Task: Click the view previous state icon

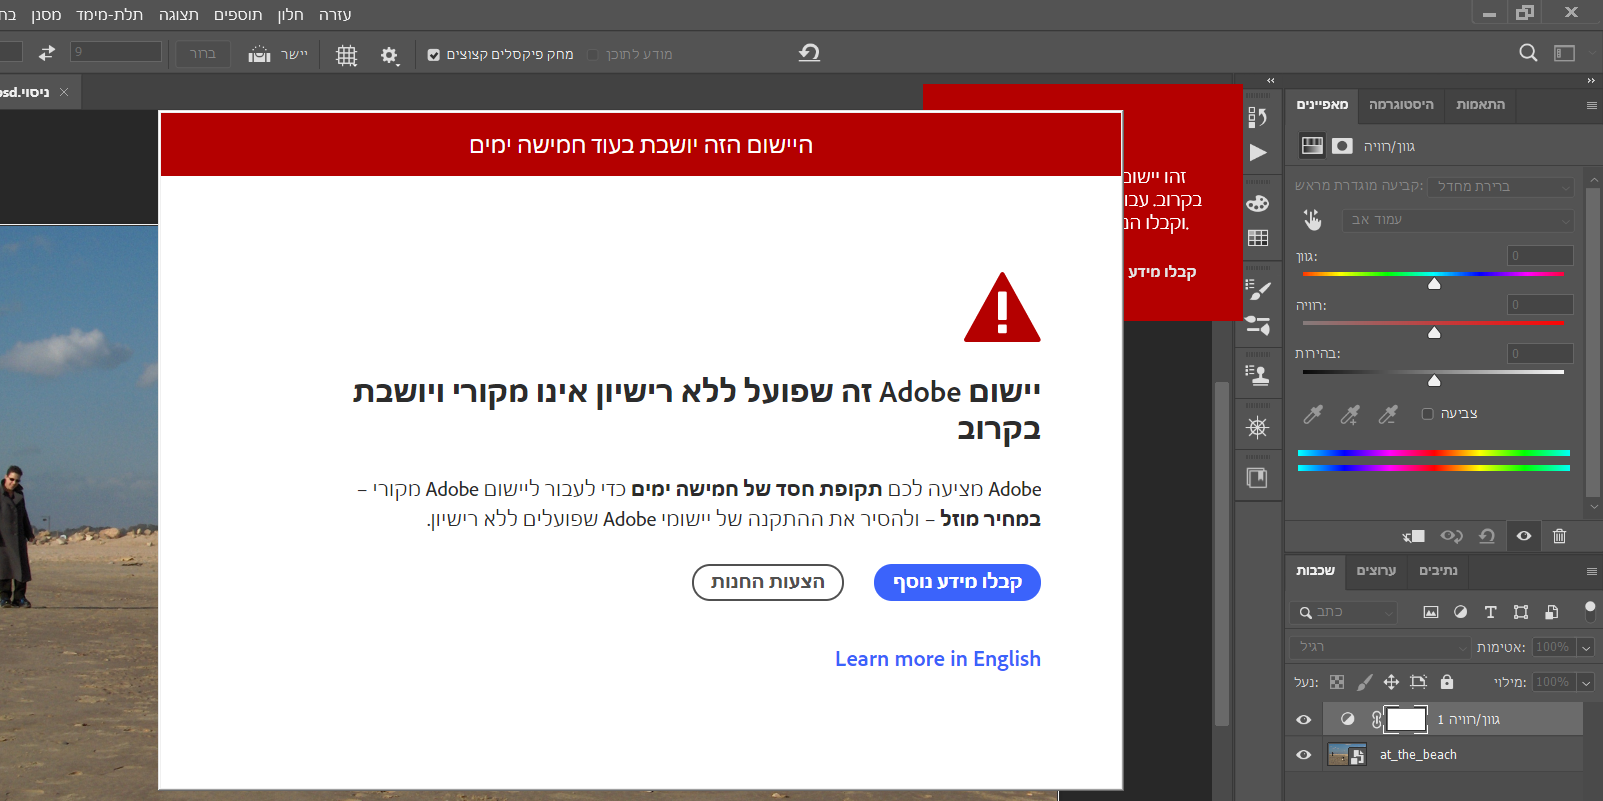Action: (x=1451, y=537)
